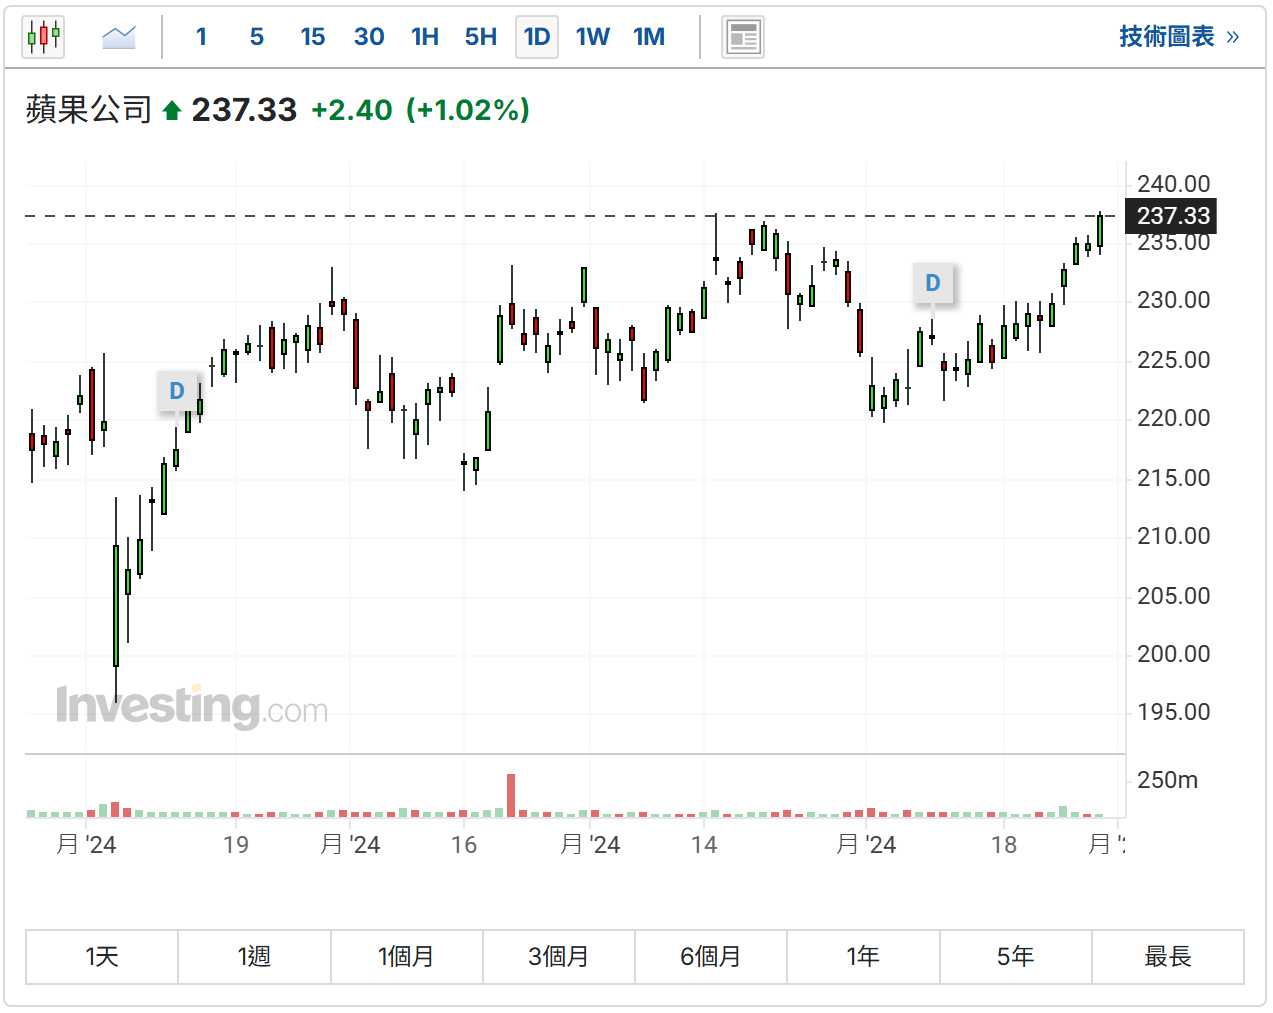Click the second dividend D marker
1273x1013 pixels.
(x=932, y=283)
